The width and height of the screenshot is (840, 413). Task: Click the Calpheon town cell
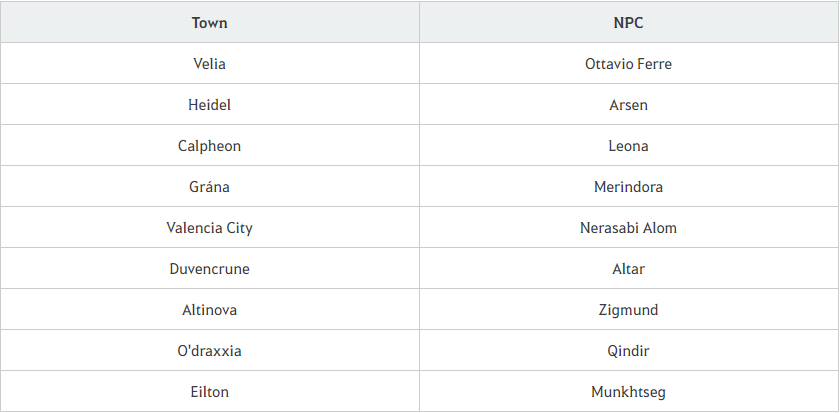pyautogui.click(x=209, y=146)
